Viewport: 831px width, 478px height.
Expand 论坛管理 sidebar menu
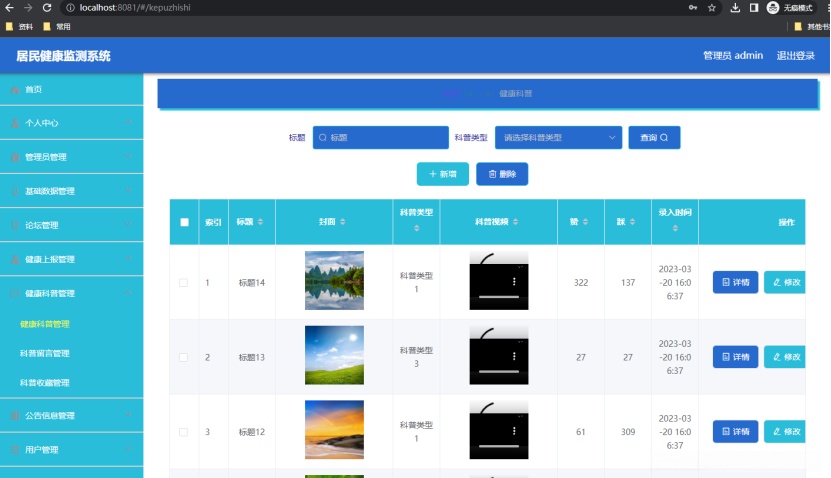(72, 225)
